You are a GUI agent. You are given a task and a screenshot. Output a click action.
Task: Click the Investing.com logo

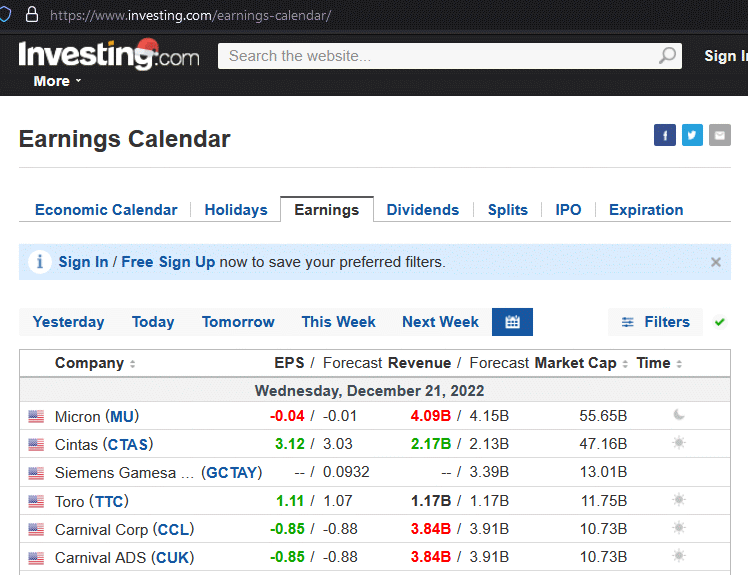[109, 54]
